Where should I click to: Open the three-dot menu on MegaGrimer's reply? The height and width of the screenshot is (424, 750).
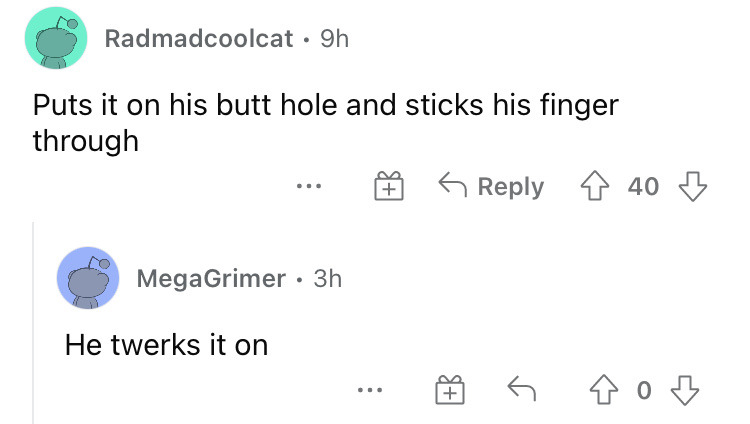click(x=370, y=390)
